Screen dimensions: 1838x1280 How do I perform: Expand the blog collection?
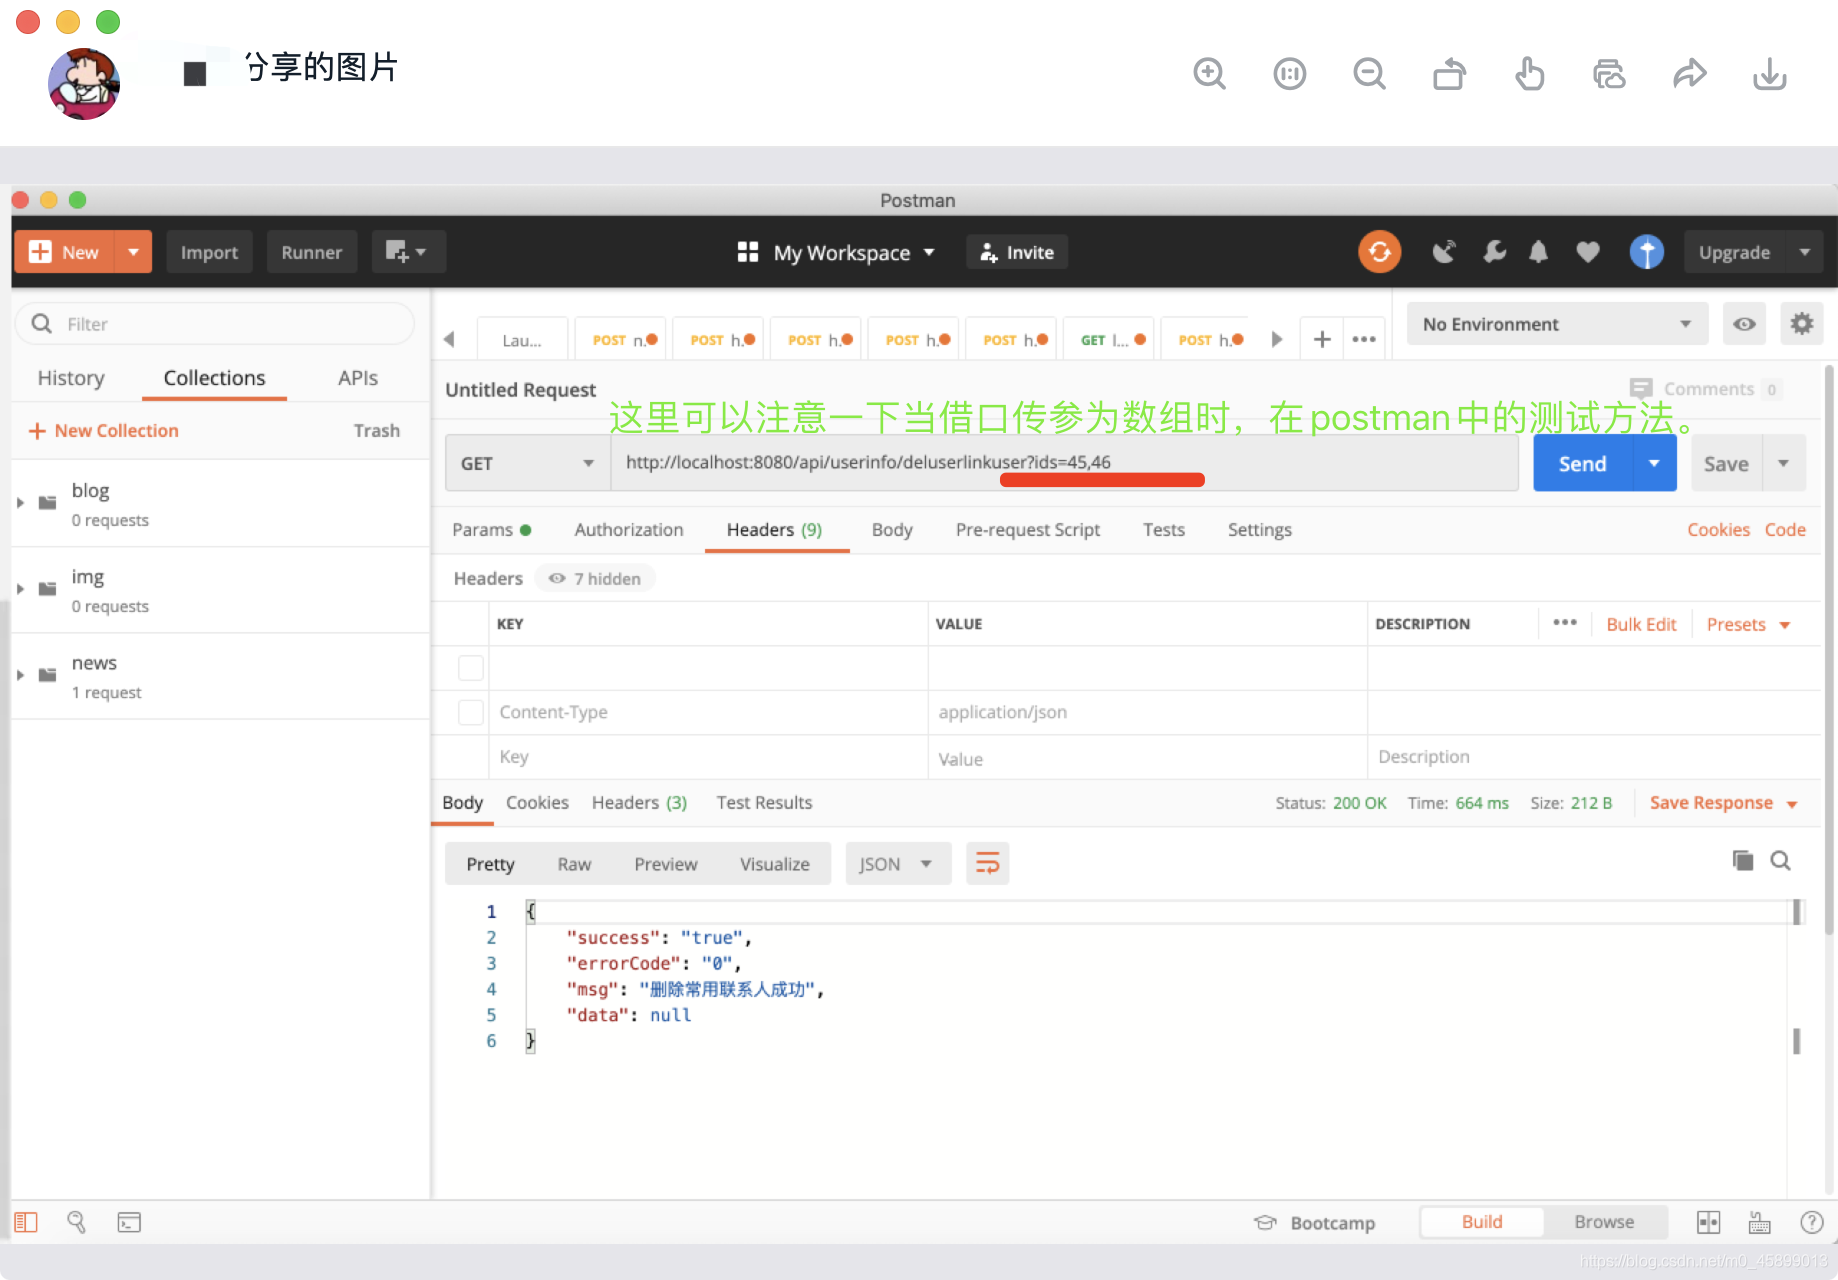coord(20,502)
